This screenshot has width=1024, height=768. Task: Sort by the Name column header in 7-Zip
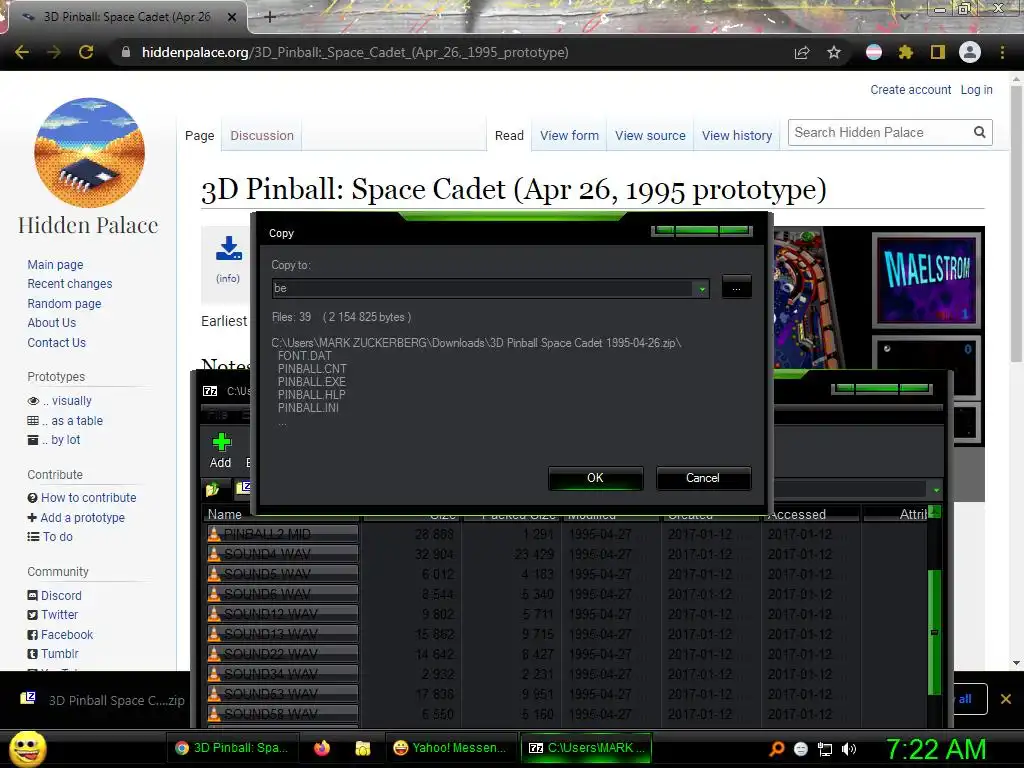tap(281, 515)
